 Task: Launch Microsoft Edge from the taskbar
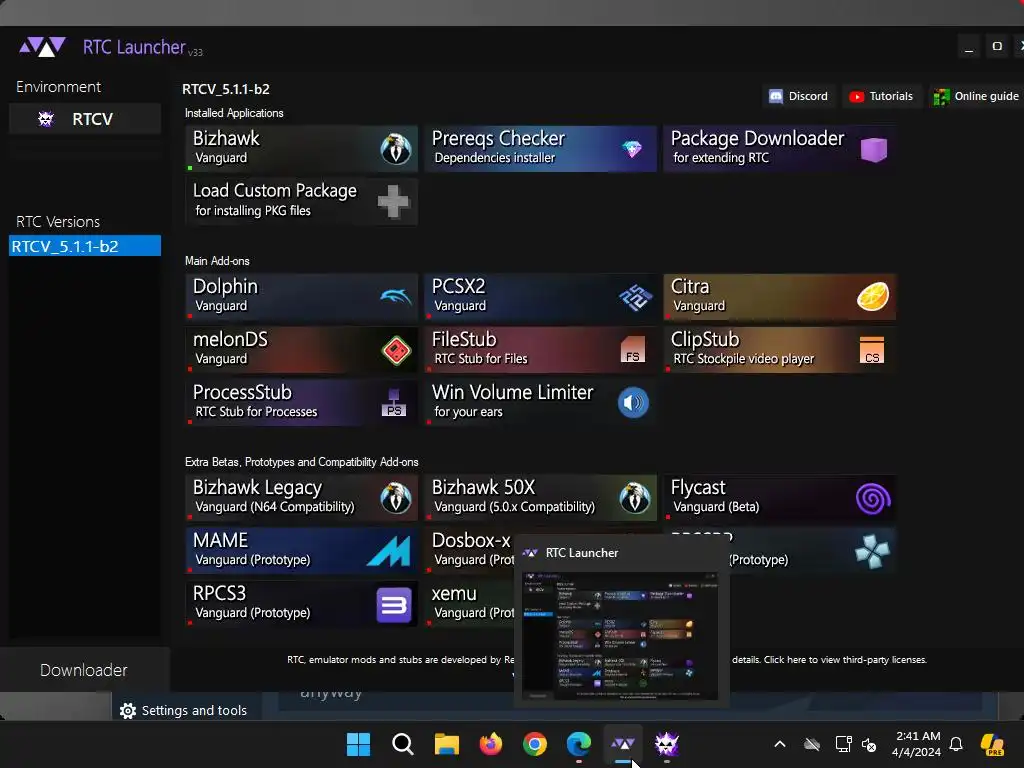[x=579, y=744]
